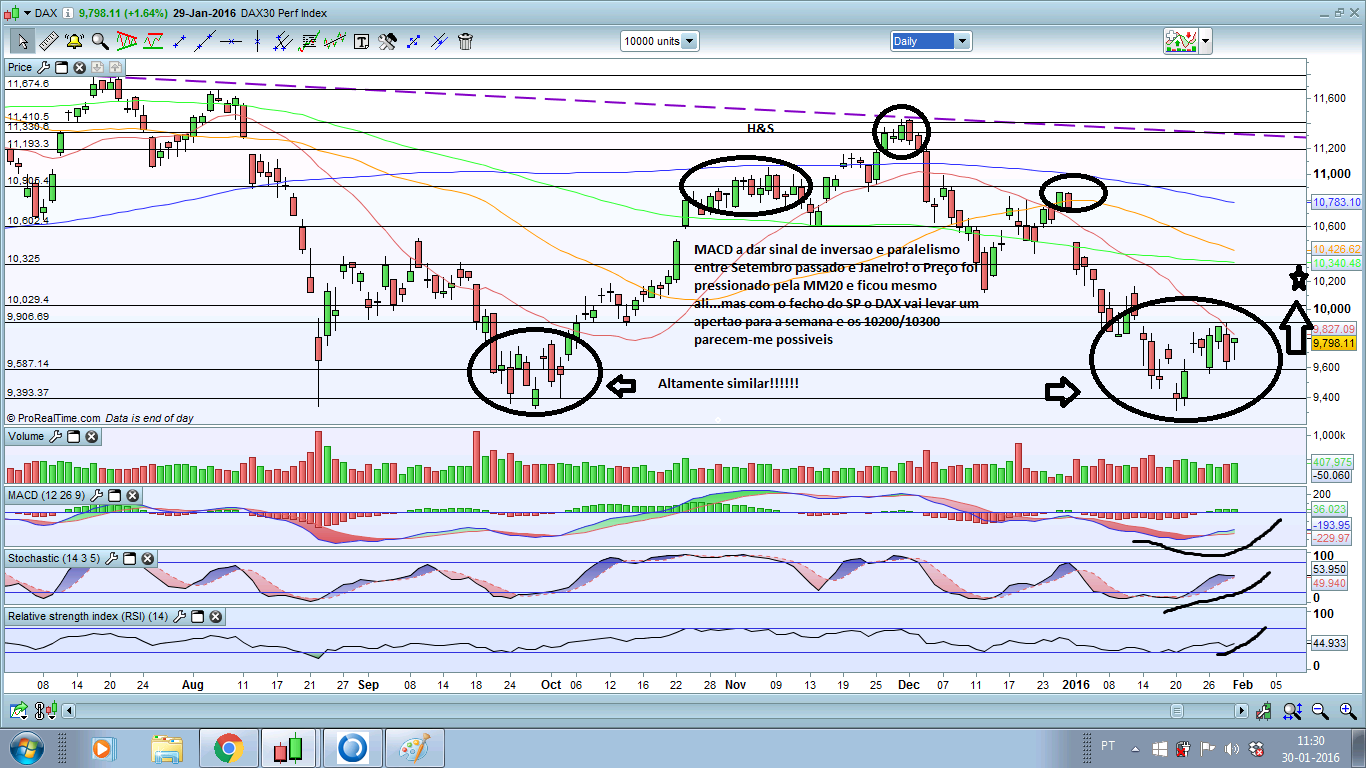Open hammer and wrench drawing settings
Viewport: 1366px width, 768px height.
coord(387,41)
